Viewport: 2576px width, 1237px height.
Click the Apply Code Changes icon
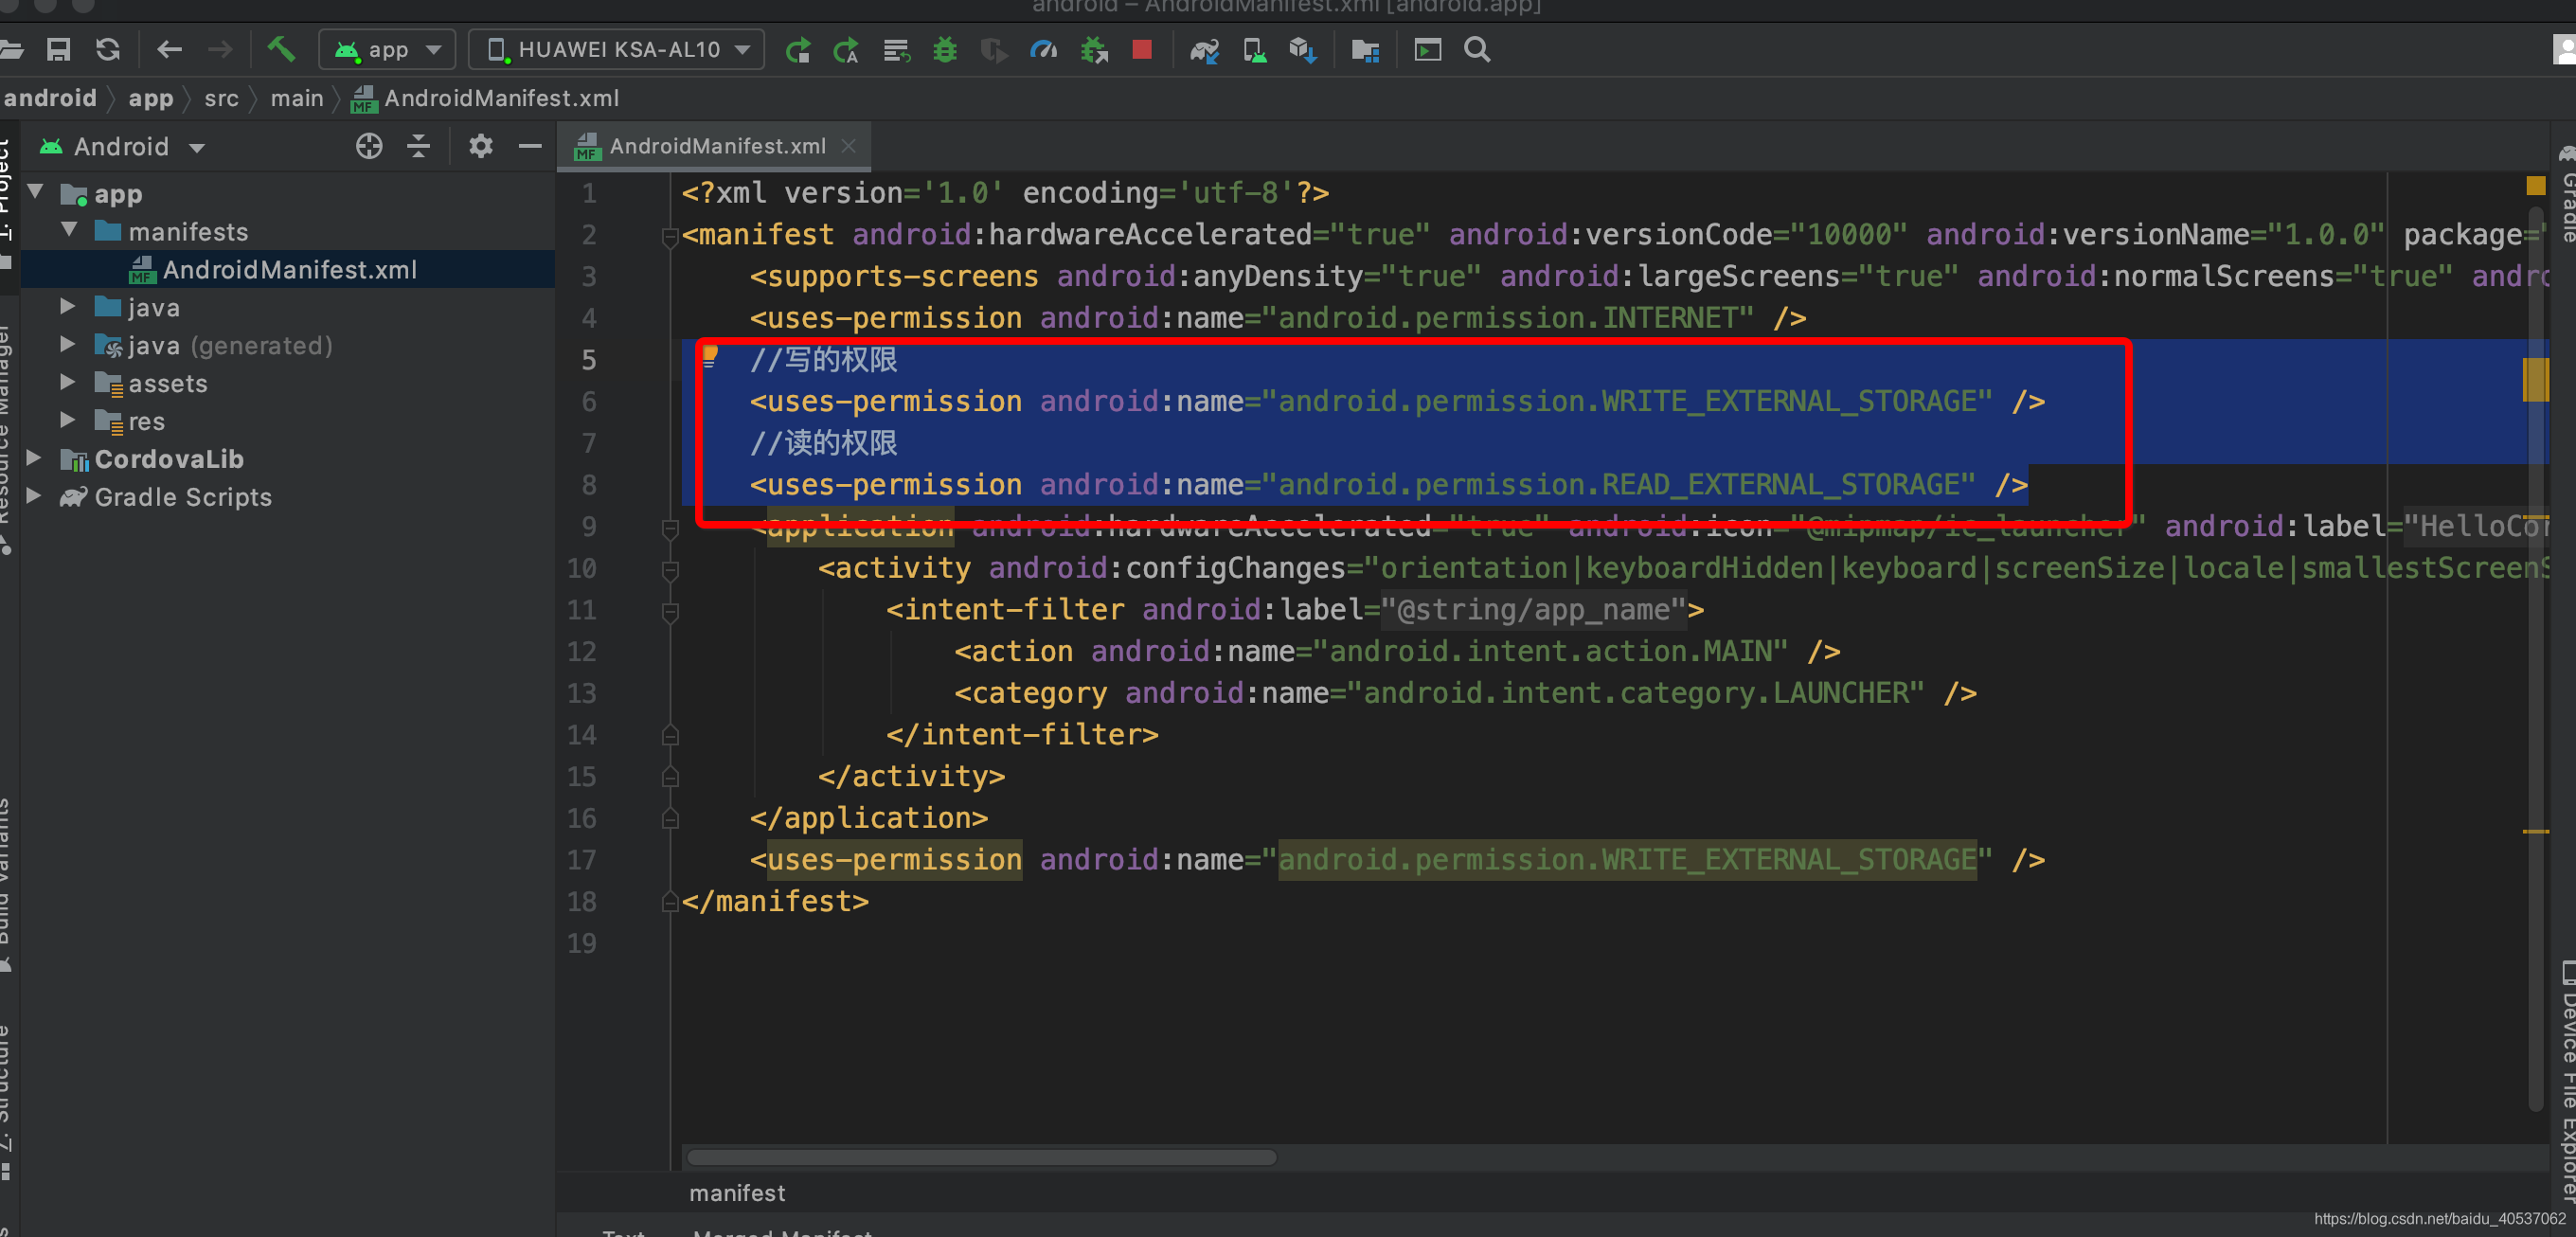[x=896, y=49]
